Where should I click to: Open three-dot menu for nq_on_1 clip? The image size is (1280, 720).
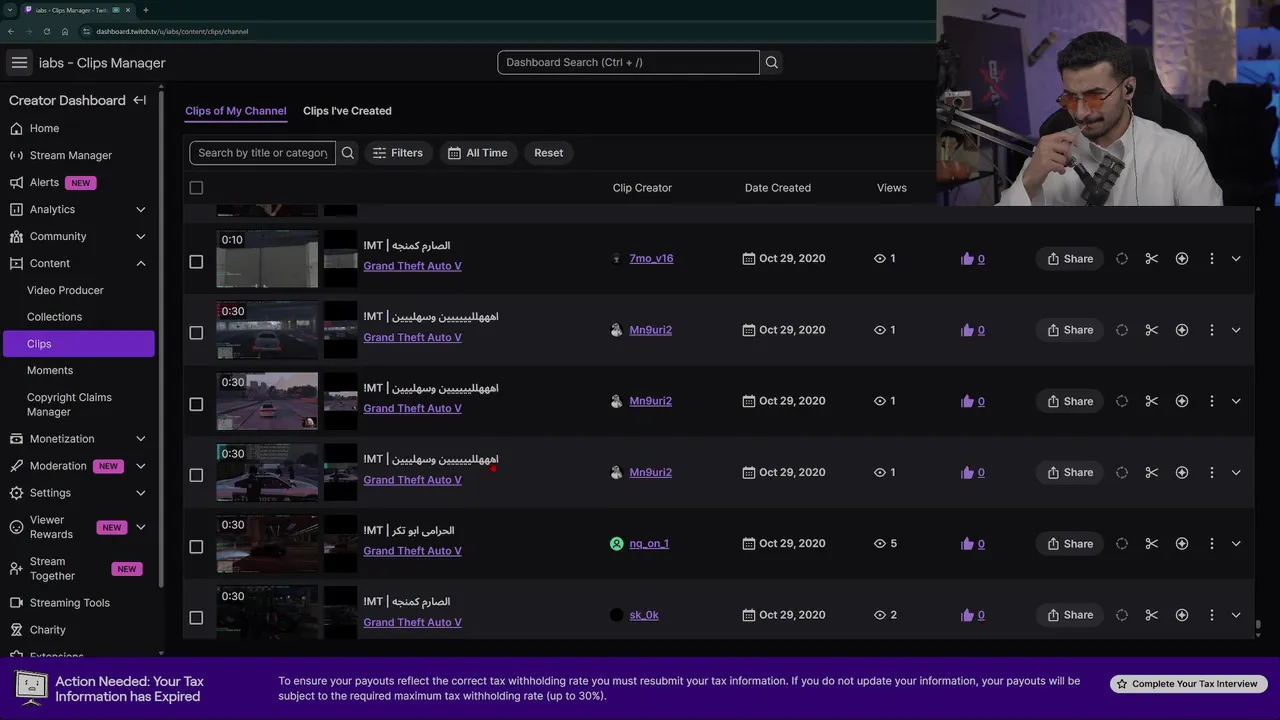pos(1212,544)
